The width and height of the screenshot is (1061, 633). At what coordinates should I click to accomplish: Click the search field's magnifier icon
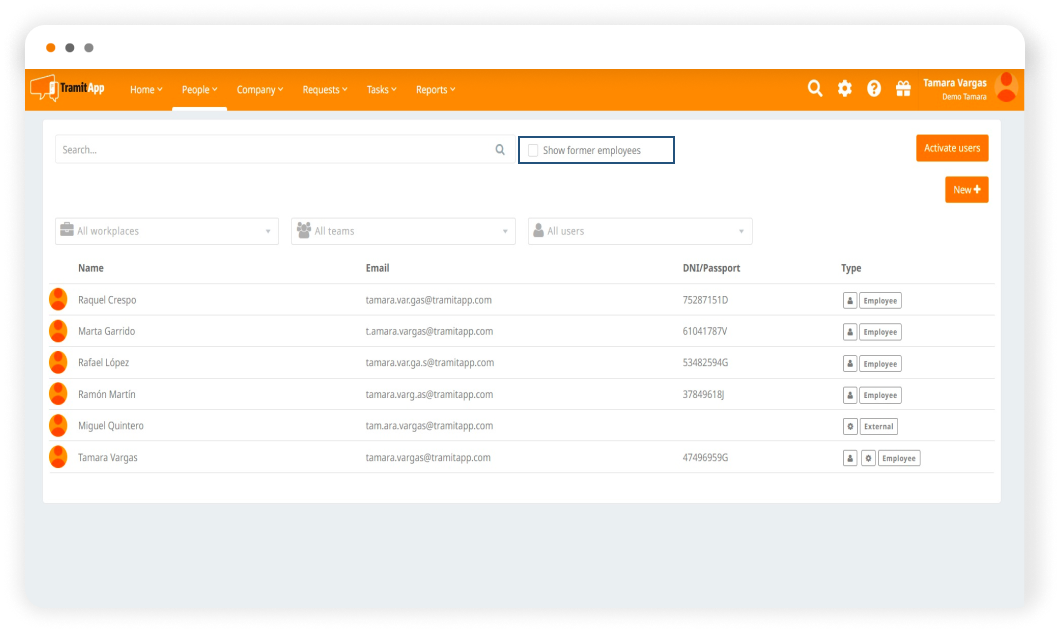pyautogui.click(x=500, y=150)
